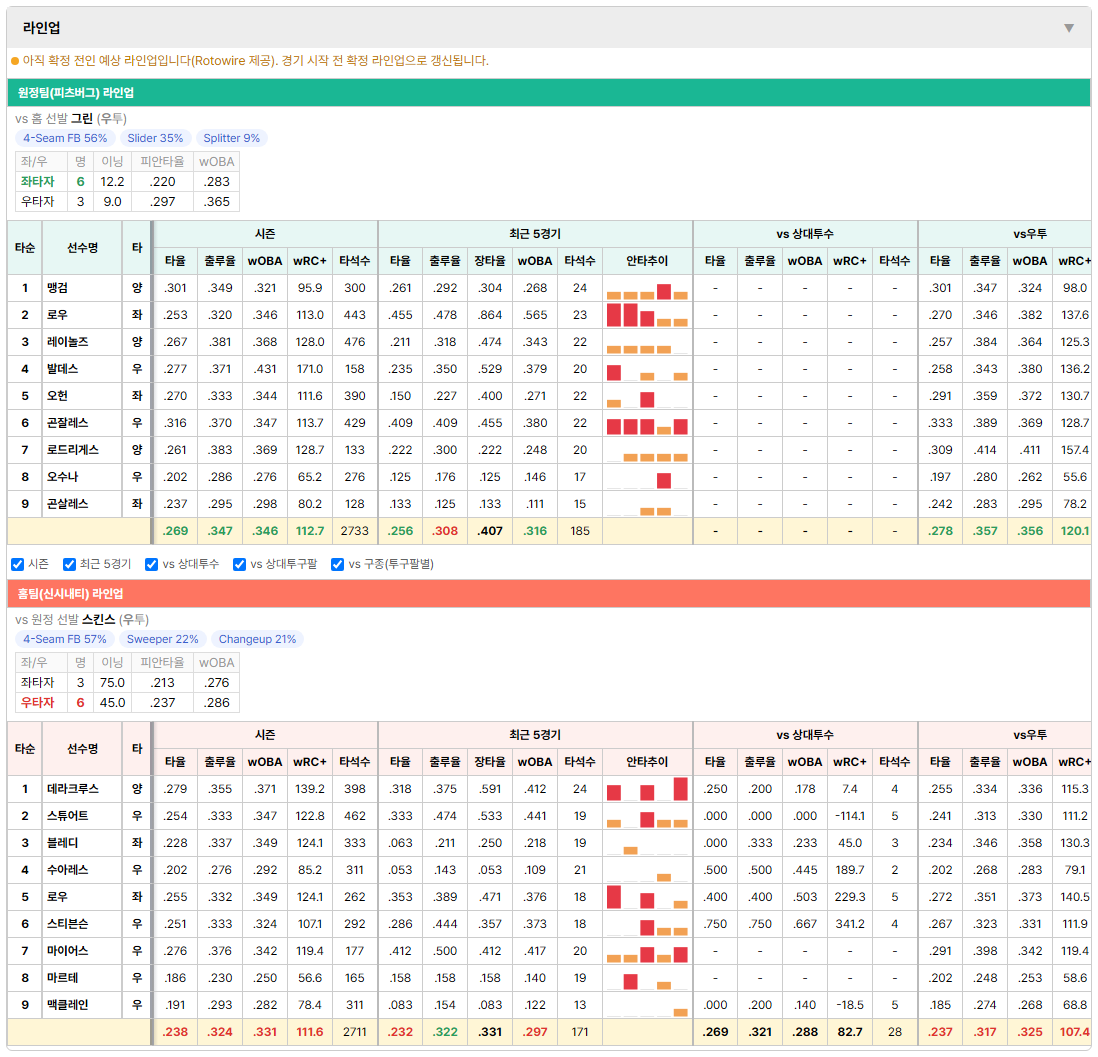Screen dimensions: 1098x1057
Task: Select the Sweeper 22% pitch tag
Action: 162,639
